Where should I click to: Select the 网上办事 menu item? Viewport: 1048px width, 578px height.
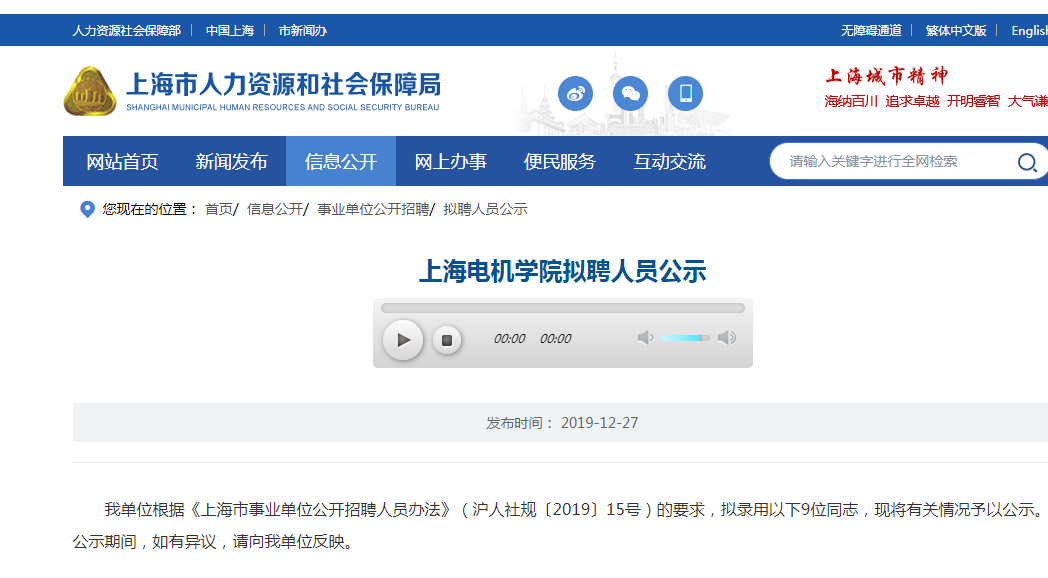pos(450,162)
